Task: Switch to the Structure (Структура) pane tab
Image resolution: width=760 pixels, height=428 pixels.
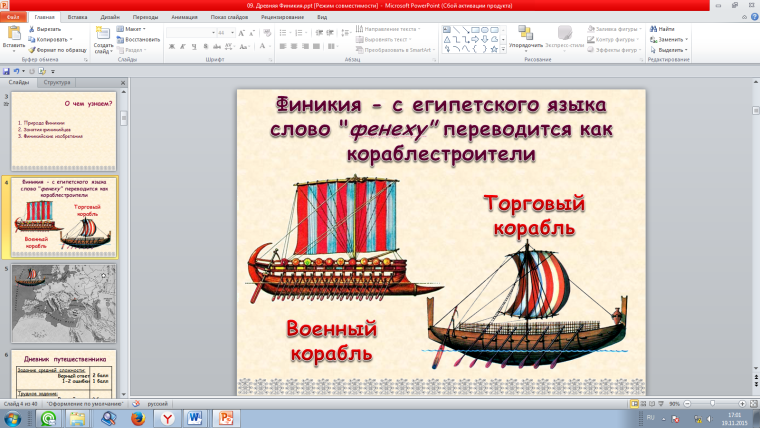Action: pyautogui.click(x=57, y=82)
